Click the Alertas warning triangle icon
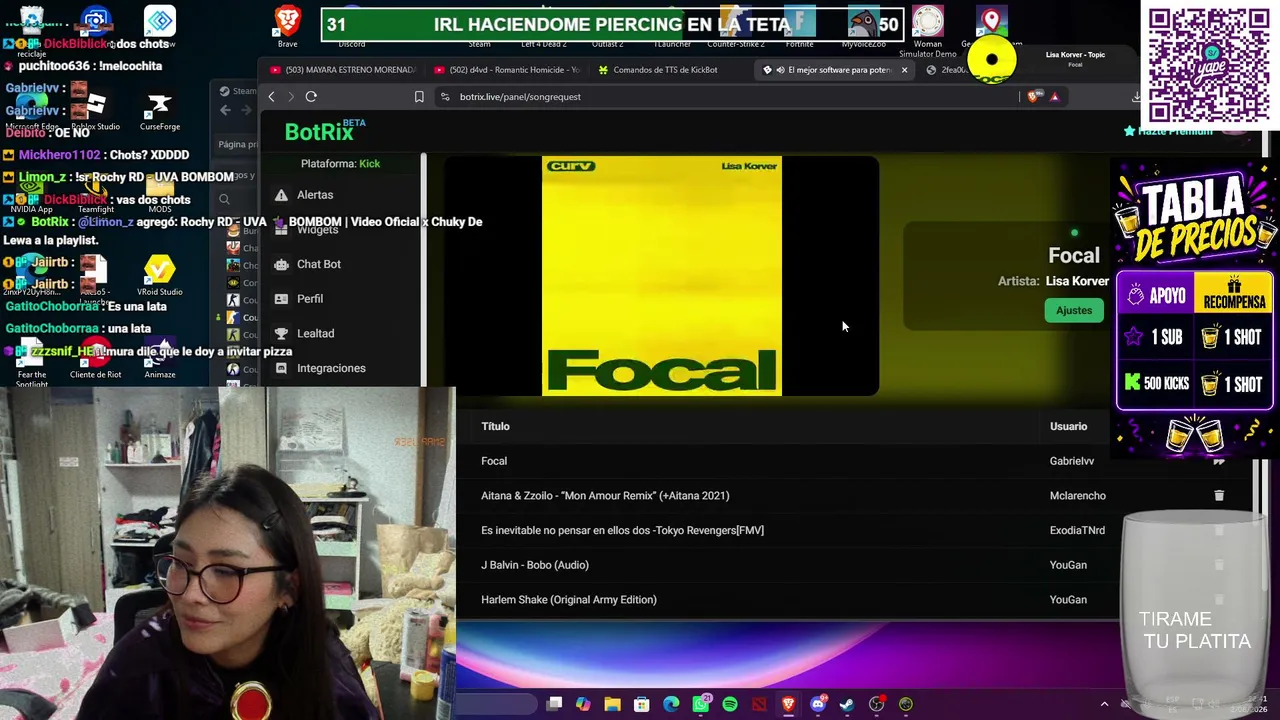This screenshot has height=720, width=1280. (281, 195)
